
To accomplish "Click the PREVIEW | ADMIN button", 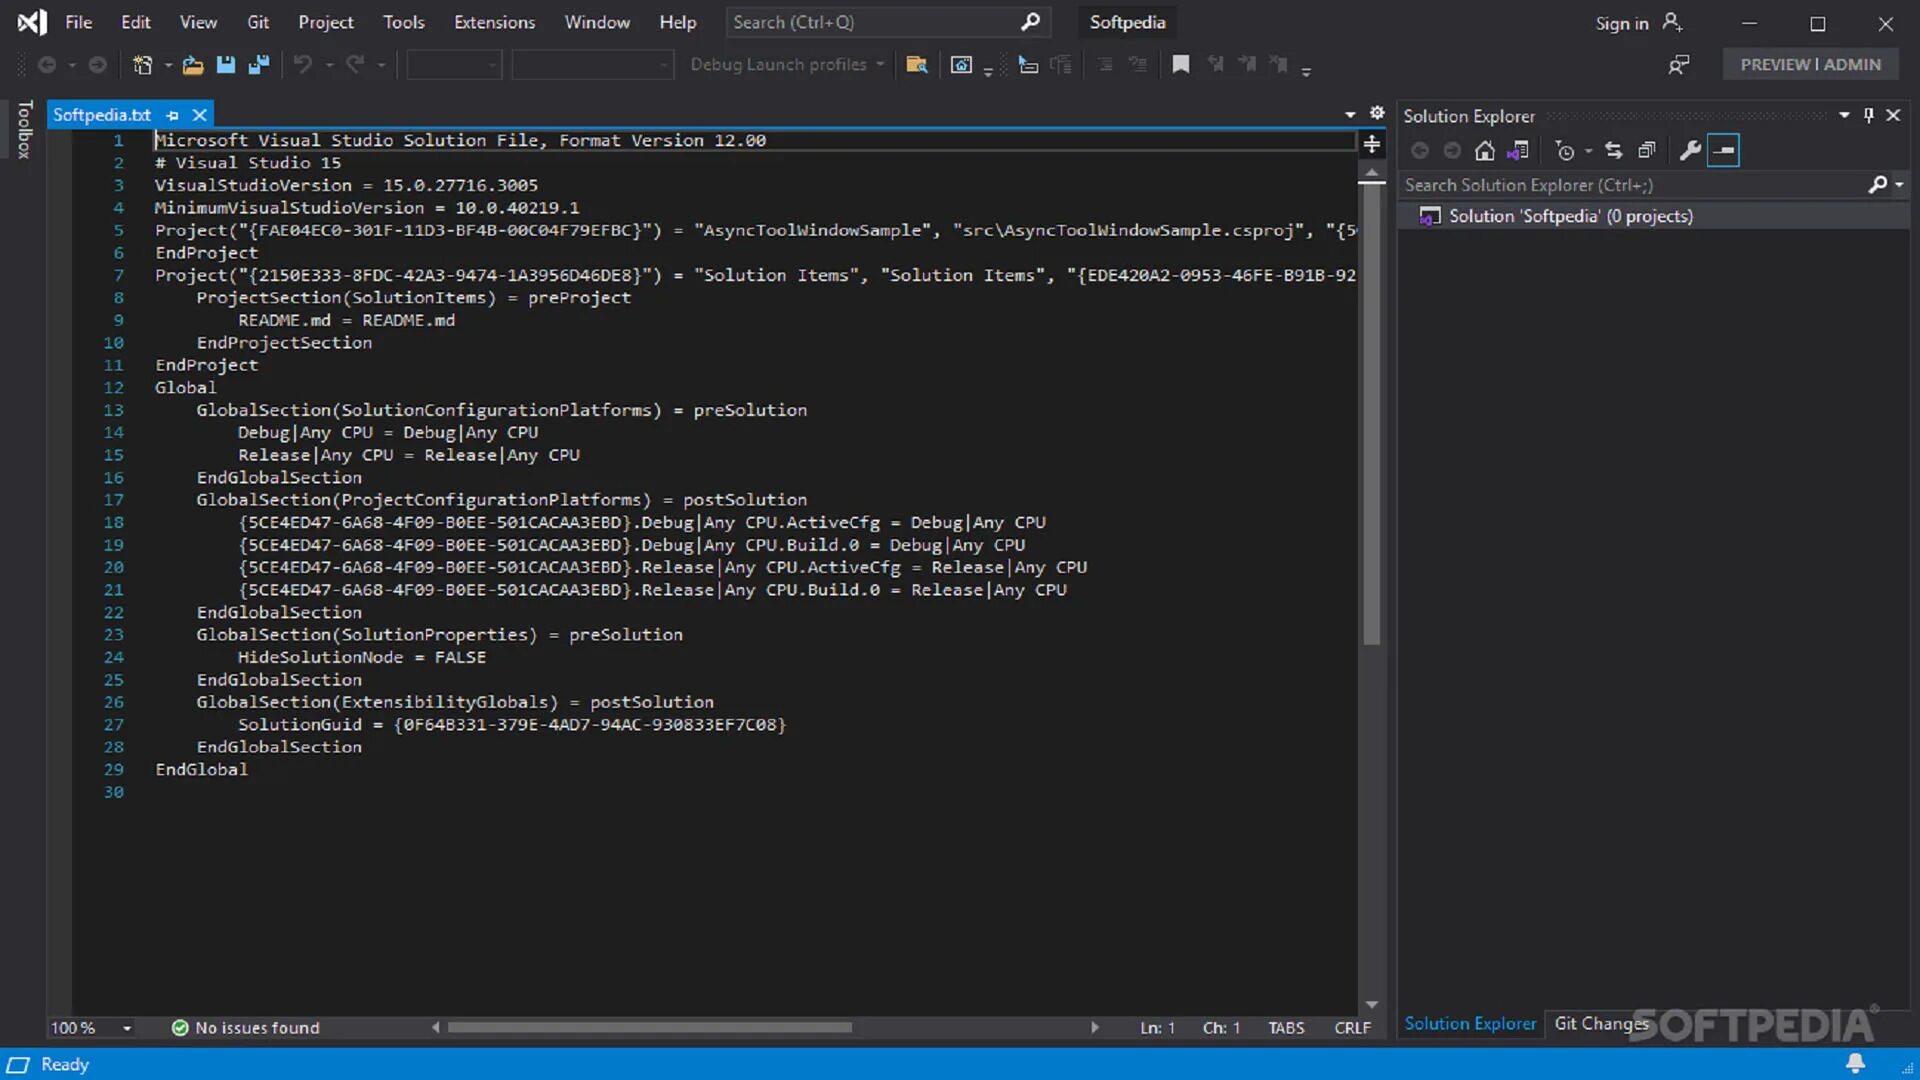I will 1810,65.
